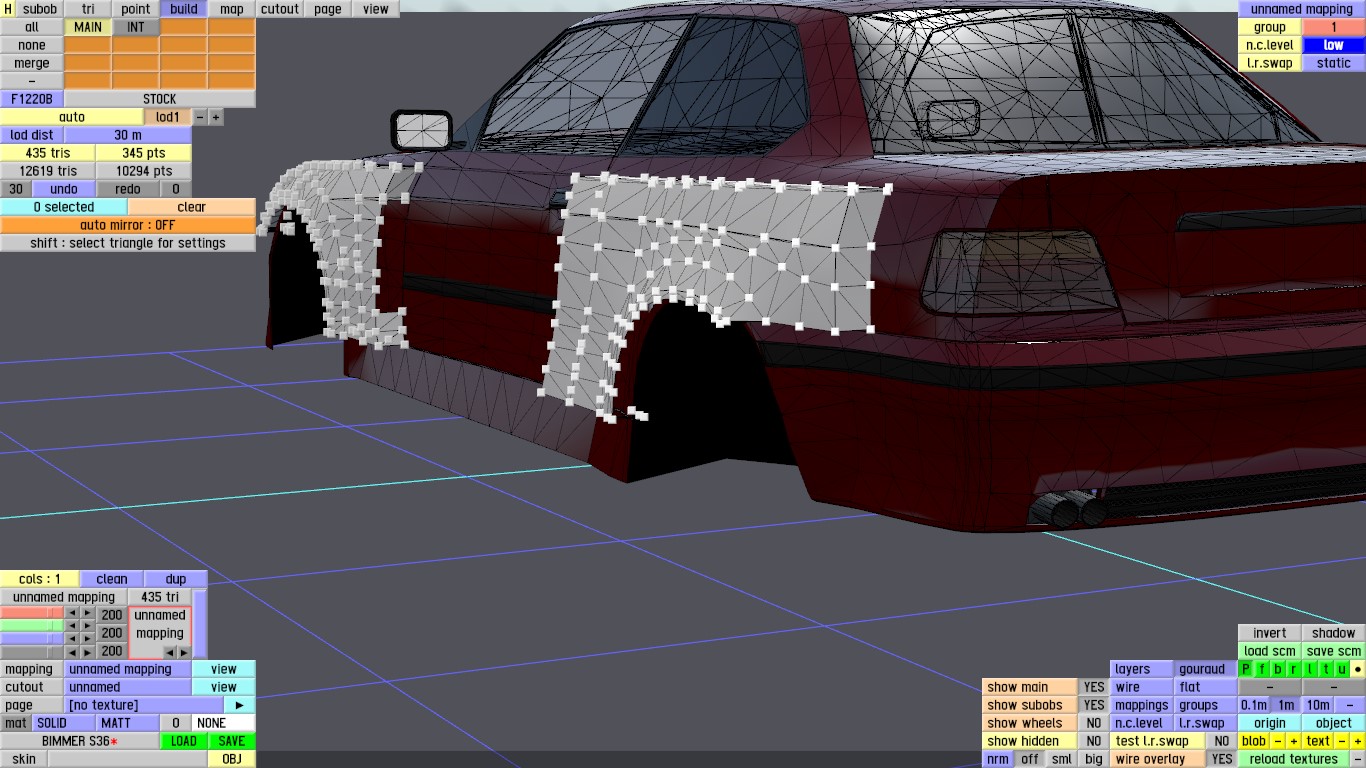Toggle auto mirror OFF setting
This screenshot has width=1366, height=768.
pyautogui.click(x=128, y=225)
